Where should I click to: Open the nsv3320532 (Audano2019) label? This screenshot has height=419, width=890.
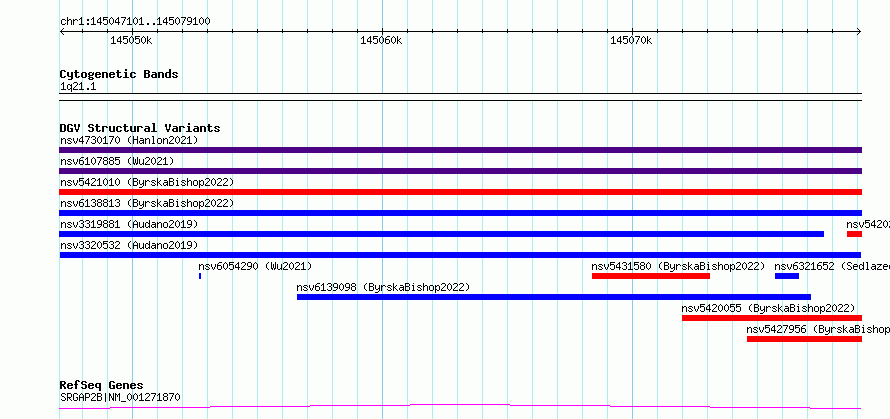pos(129,245)
